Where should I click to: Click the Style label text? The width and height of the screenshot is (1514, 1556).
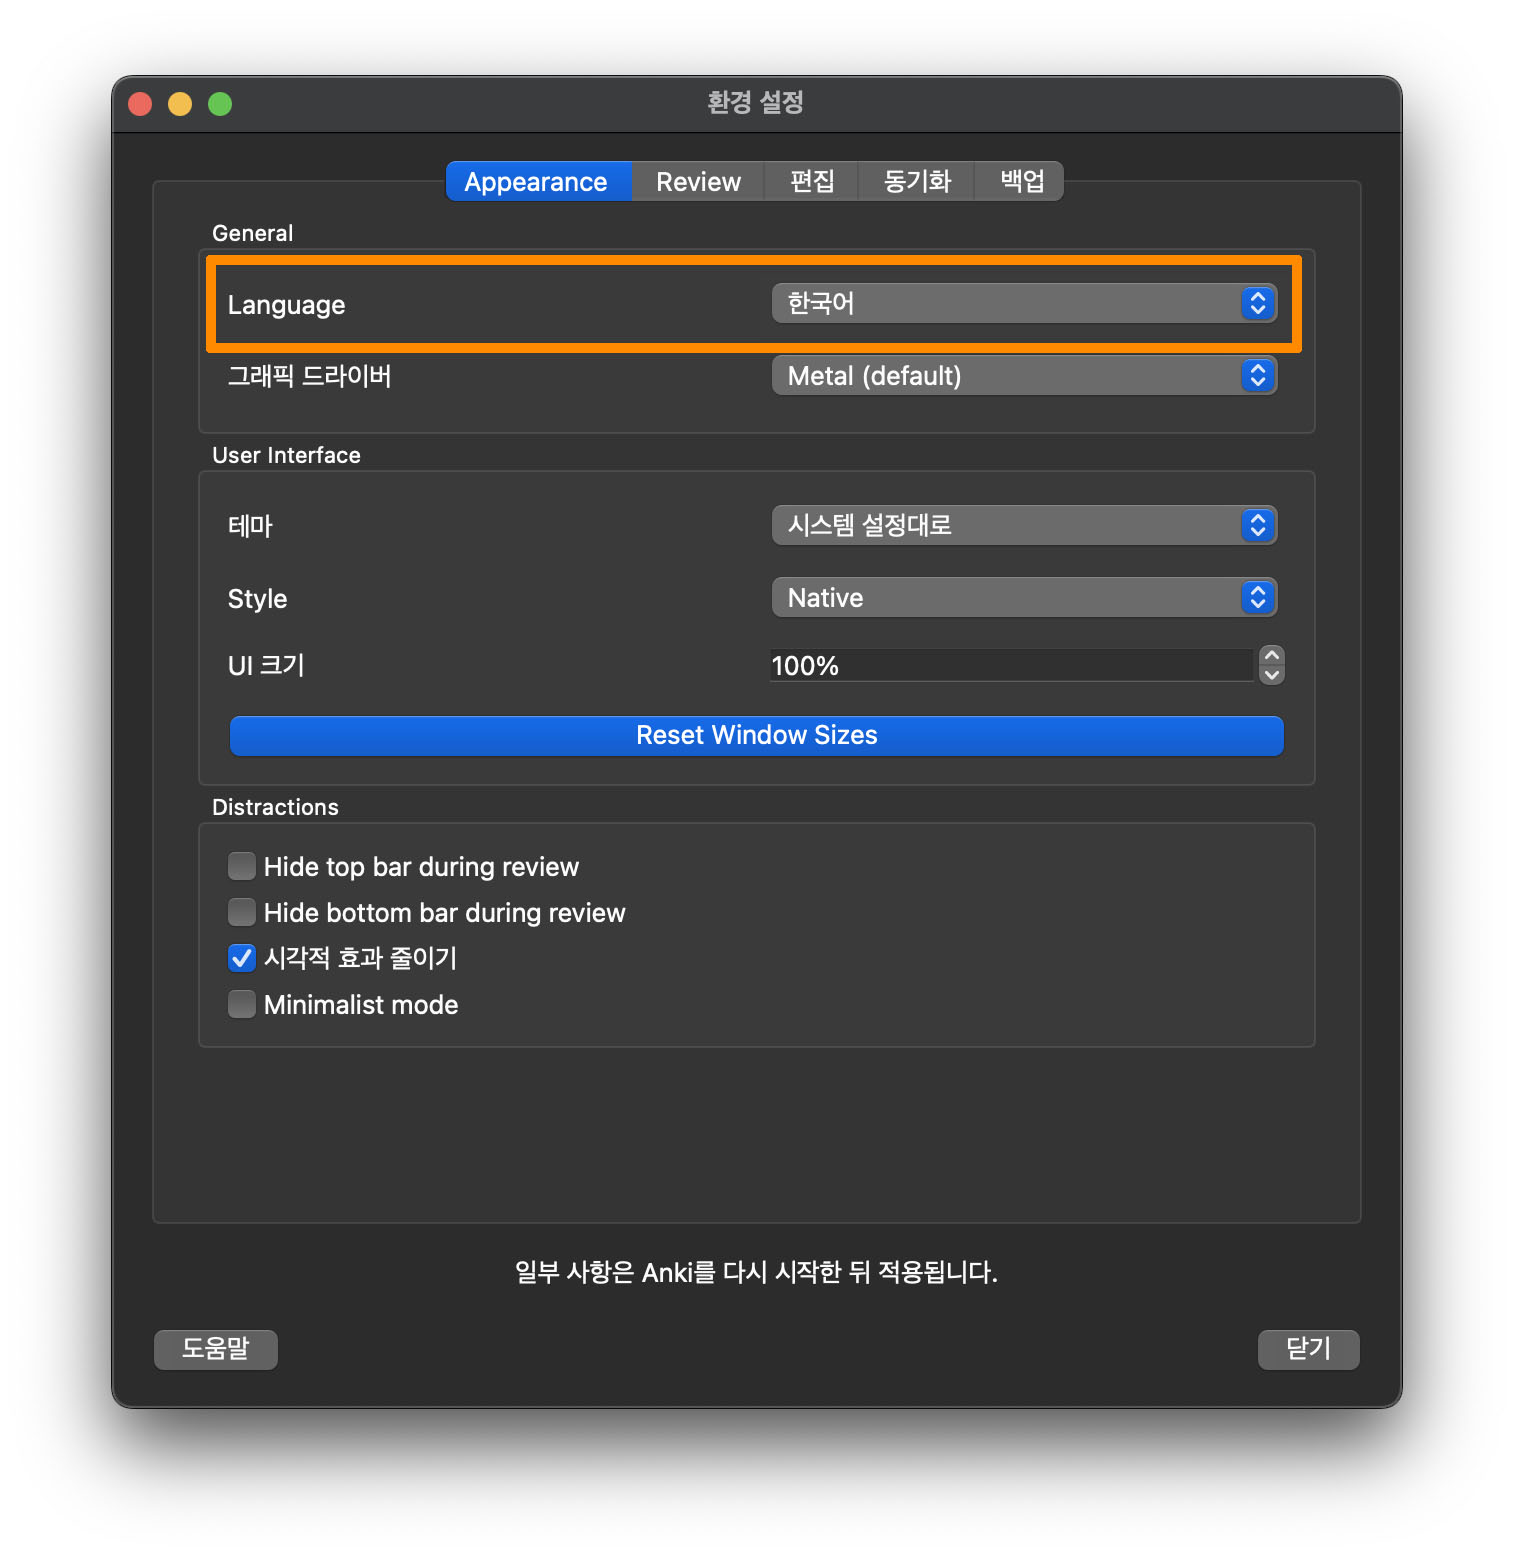click(258, 599)
